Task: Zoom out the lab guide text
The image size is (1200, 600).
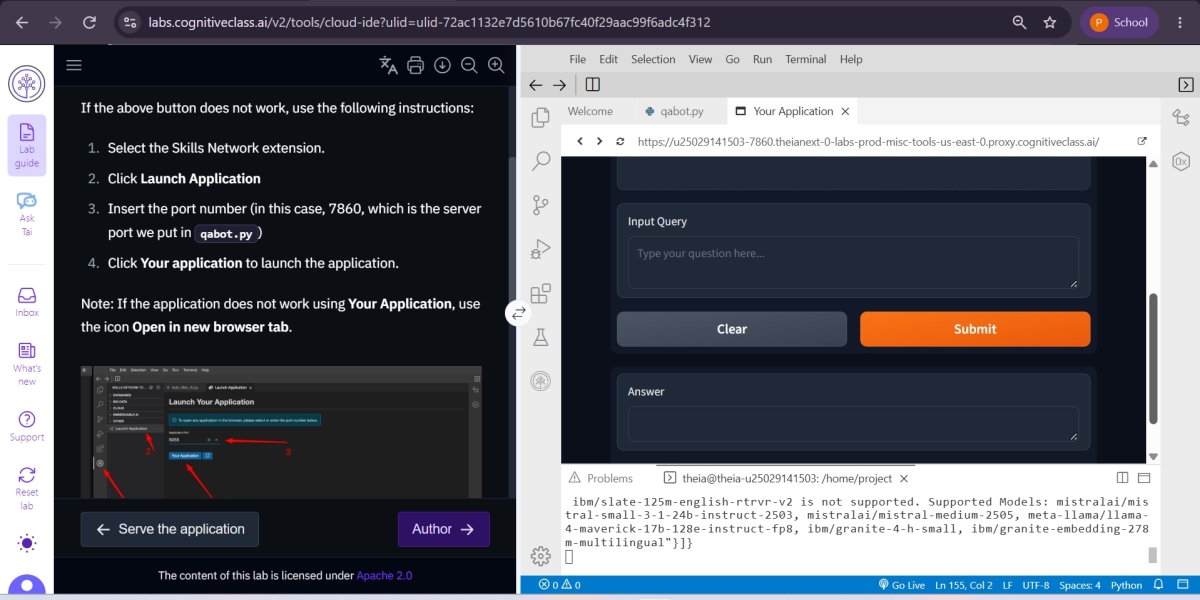Action: click(469, 66)
